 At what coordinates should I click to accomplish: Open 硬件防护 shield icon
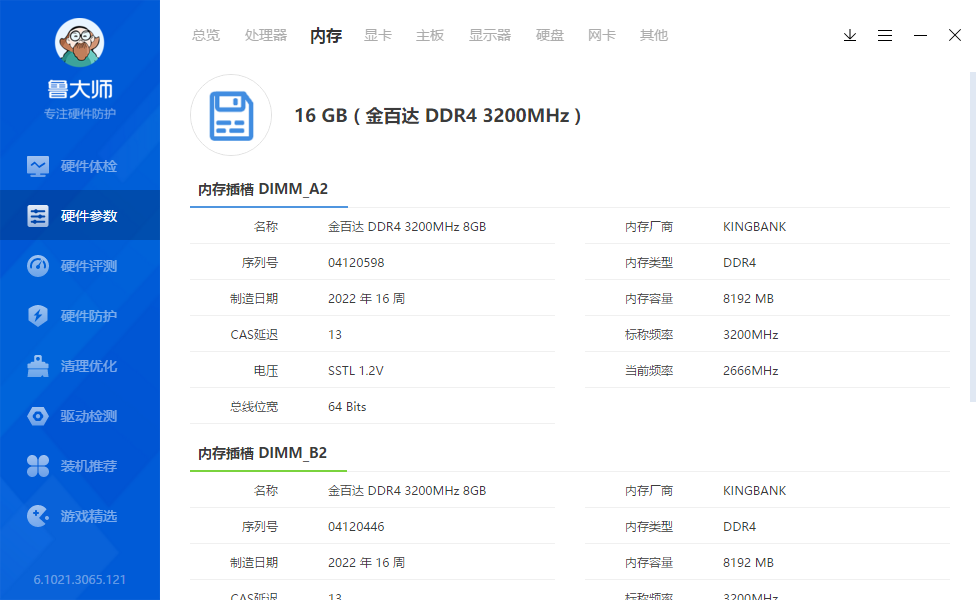pyautogui.click(x=38, y=316)
